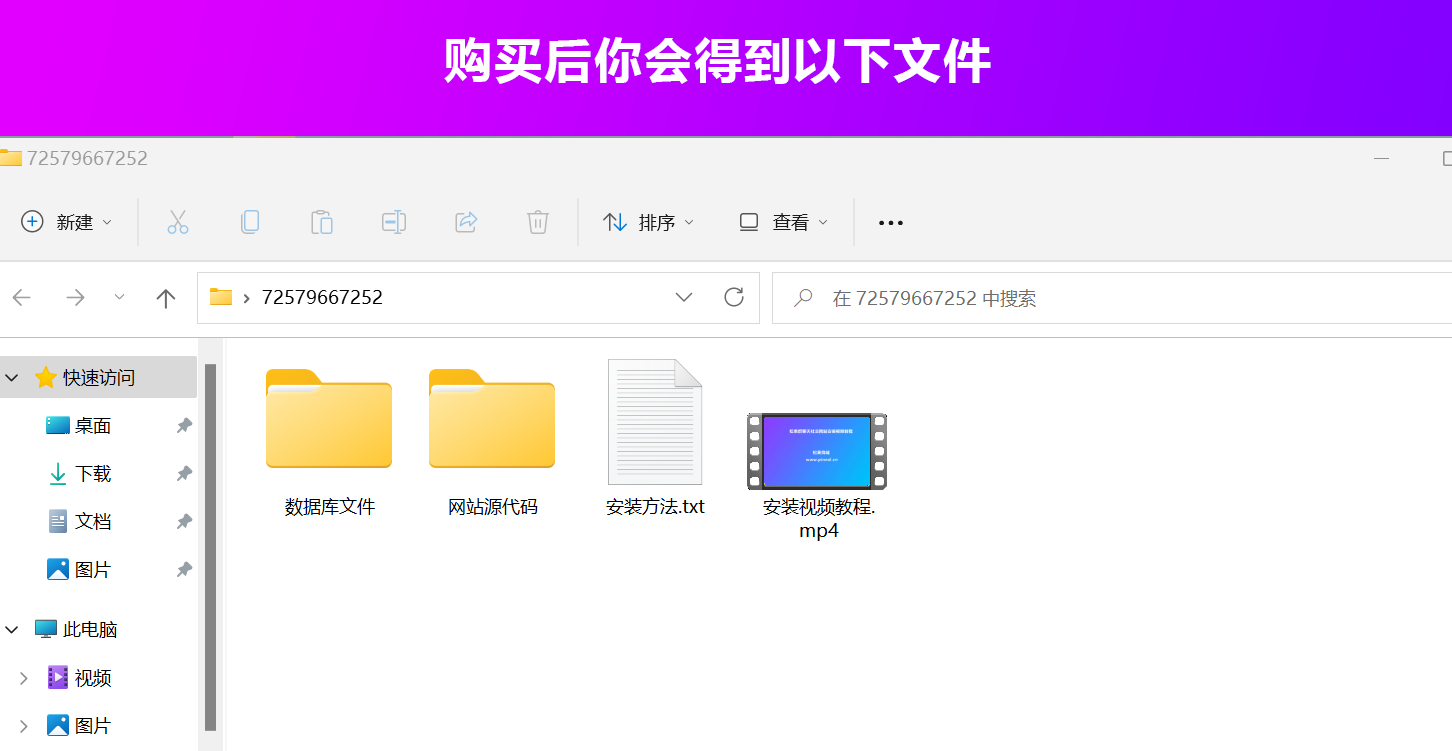Go back with the left arrow
Viewport: 1452px width, 751px height.
point(22,297)
